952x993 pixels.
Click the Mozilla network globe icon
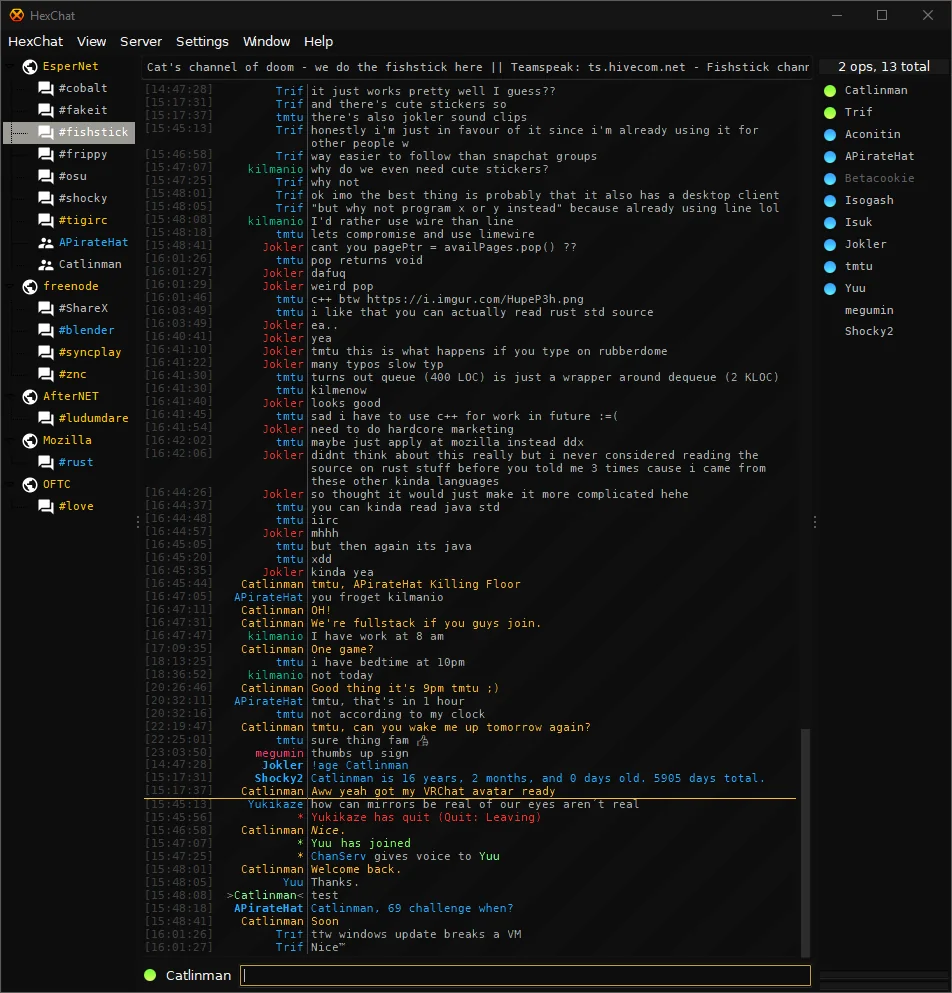pyautogui.click(x=30, y=441)
